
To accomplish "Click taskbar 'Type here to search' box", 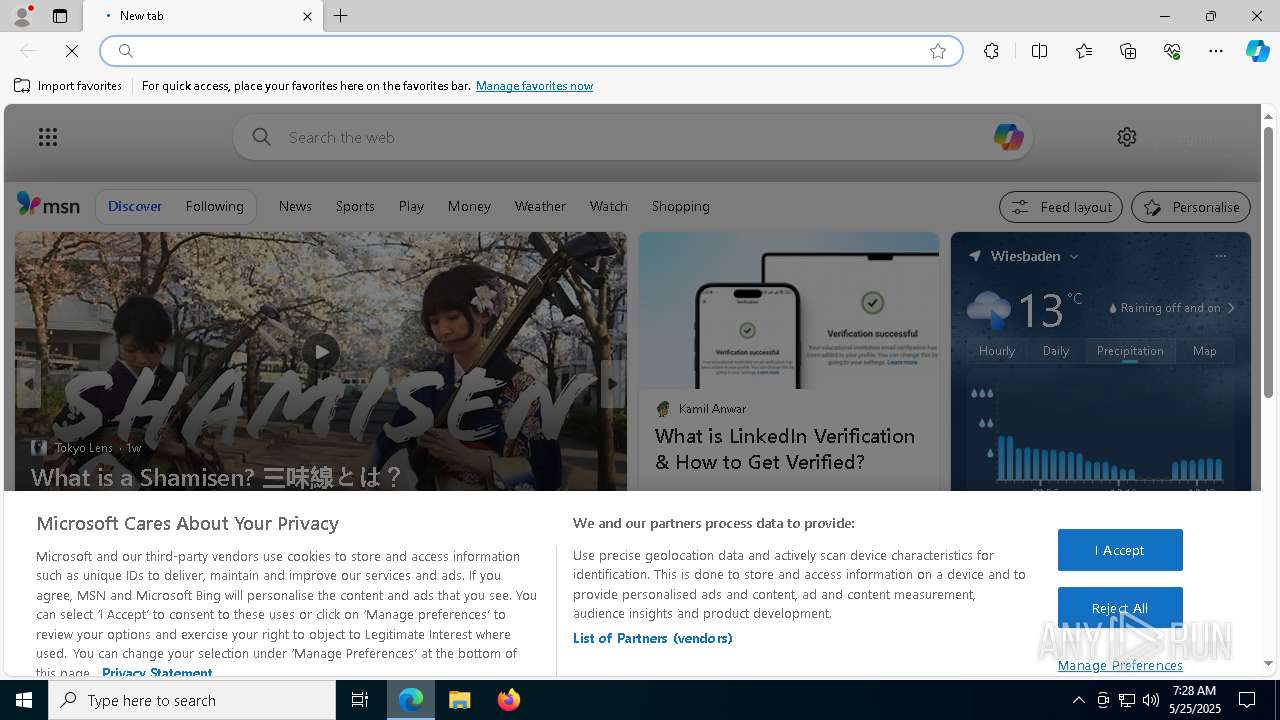I will [192, 700].
